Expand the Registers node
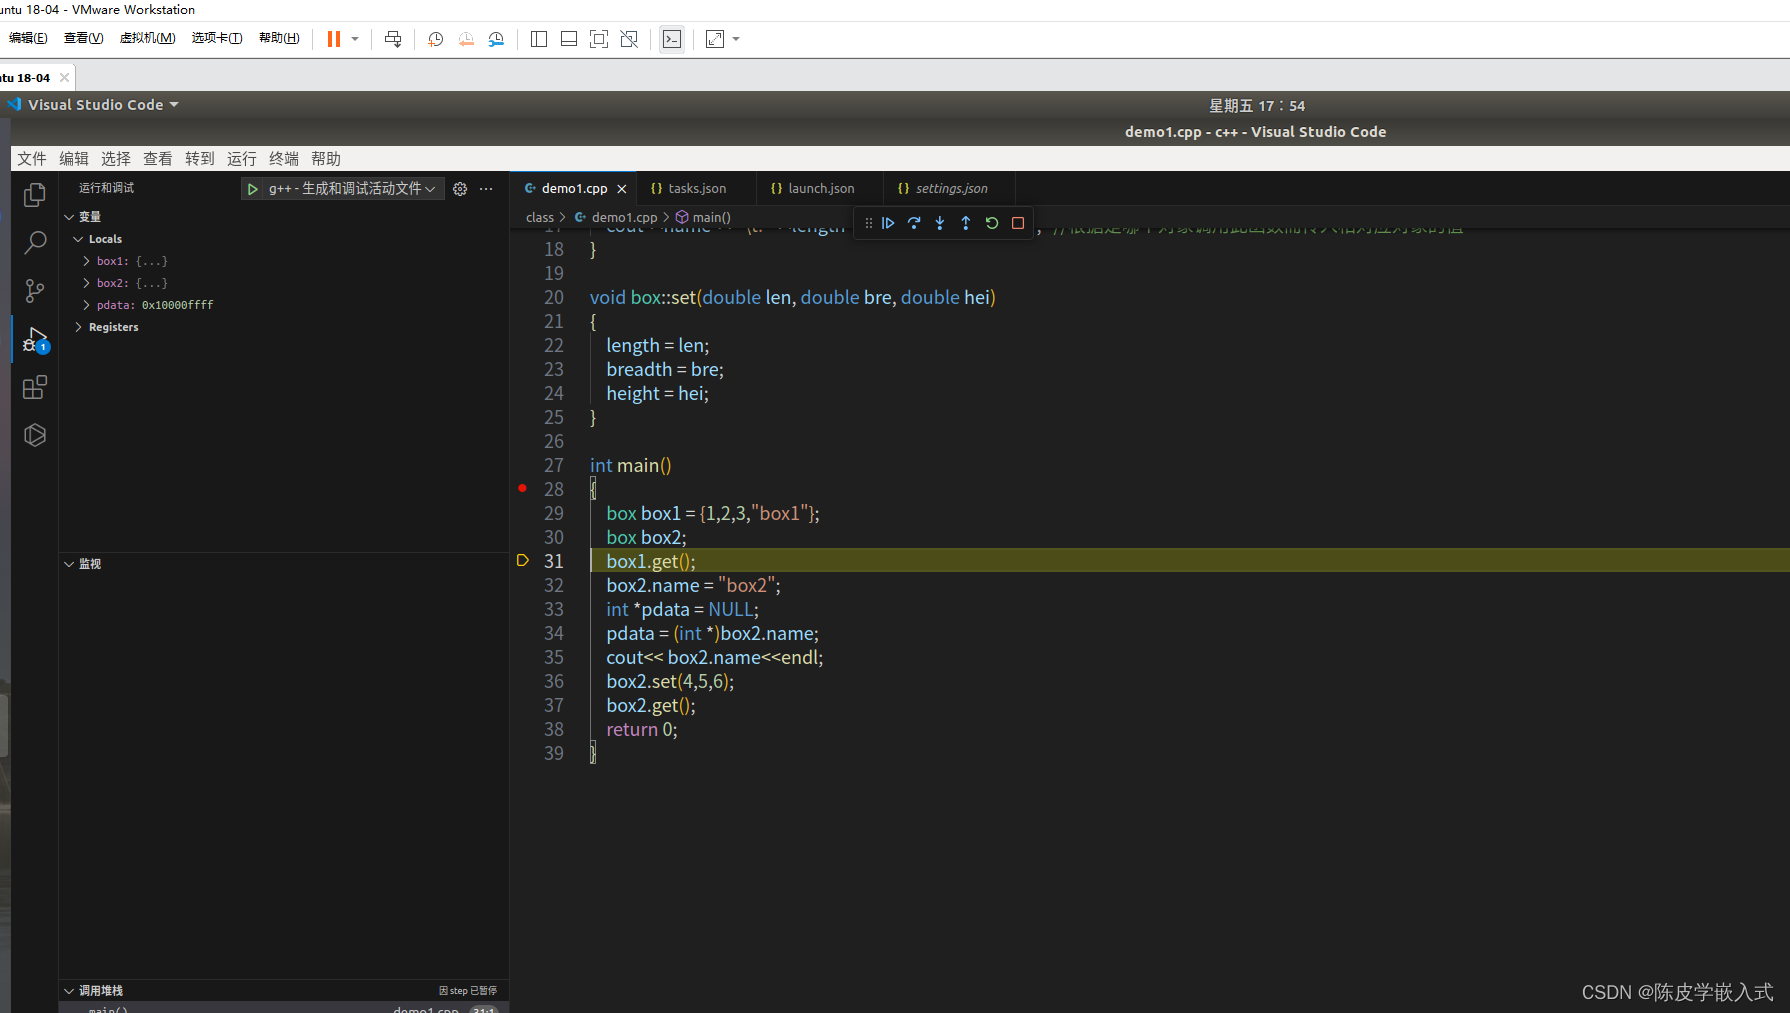Screen dimensions: 1790x1013 [78, 327]
